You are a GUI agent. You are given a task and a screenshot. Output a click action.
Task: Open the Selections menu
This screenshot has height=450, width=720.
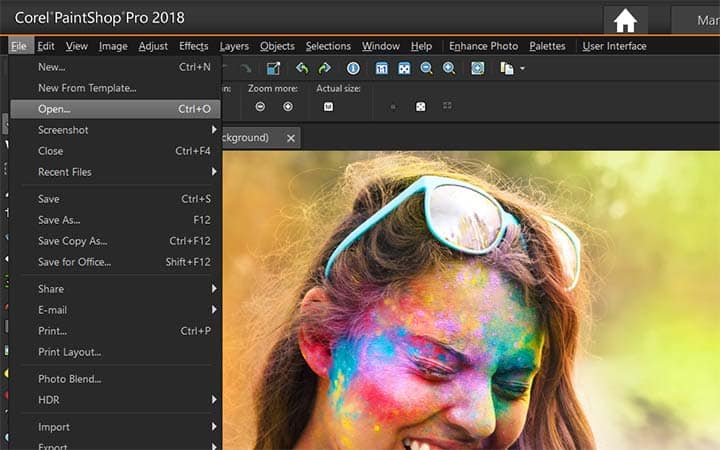(328, 46)
